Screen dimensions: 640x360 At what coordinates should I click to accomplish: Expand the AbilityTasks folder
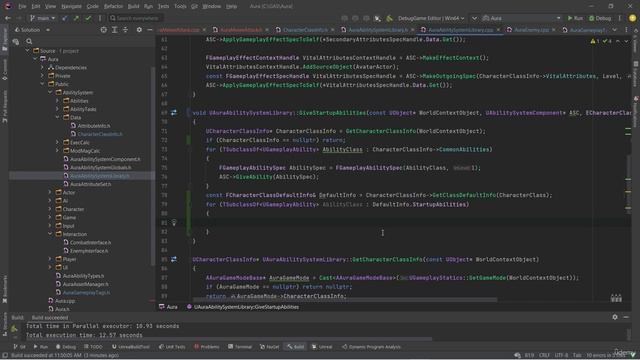(58, 109)
